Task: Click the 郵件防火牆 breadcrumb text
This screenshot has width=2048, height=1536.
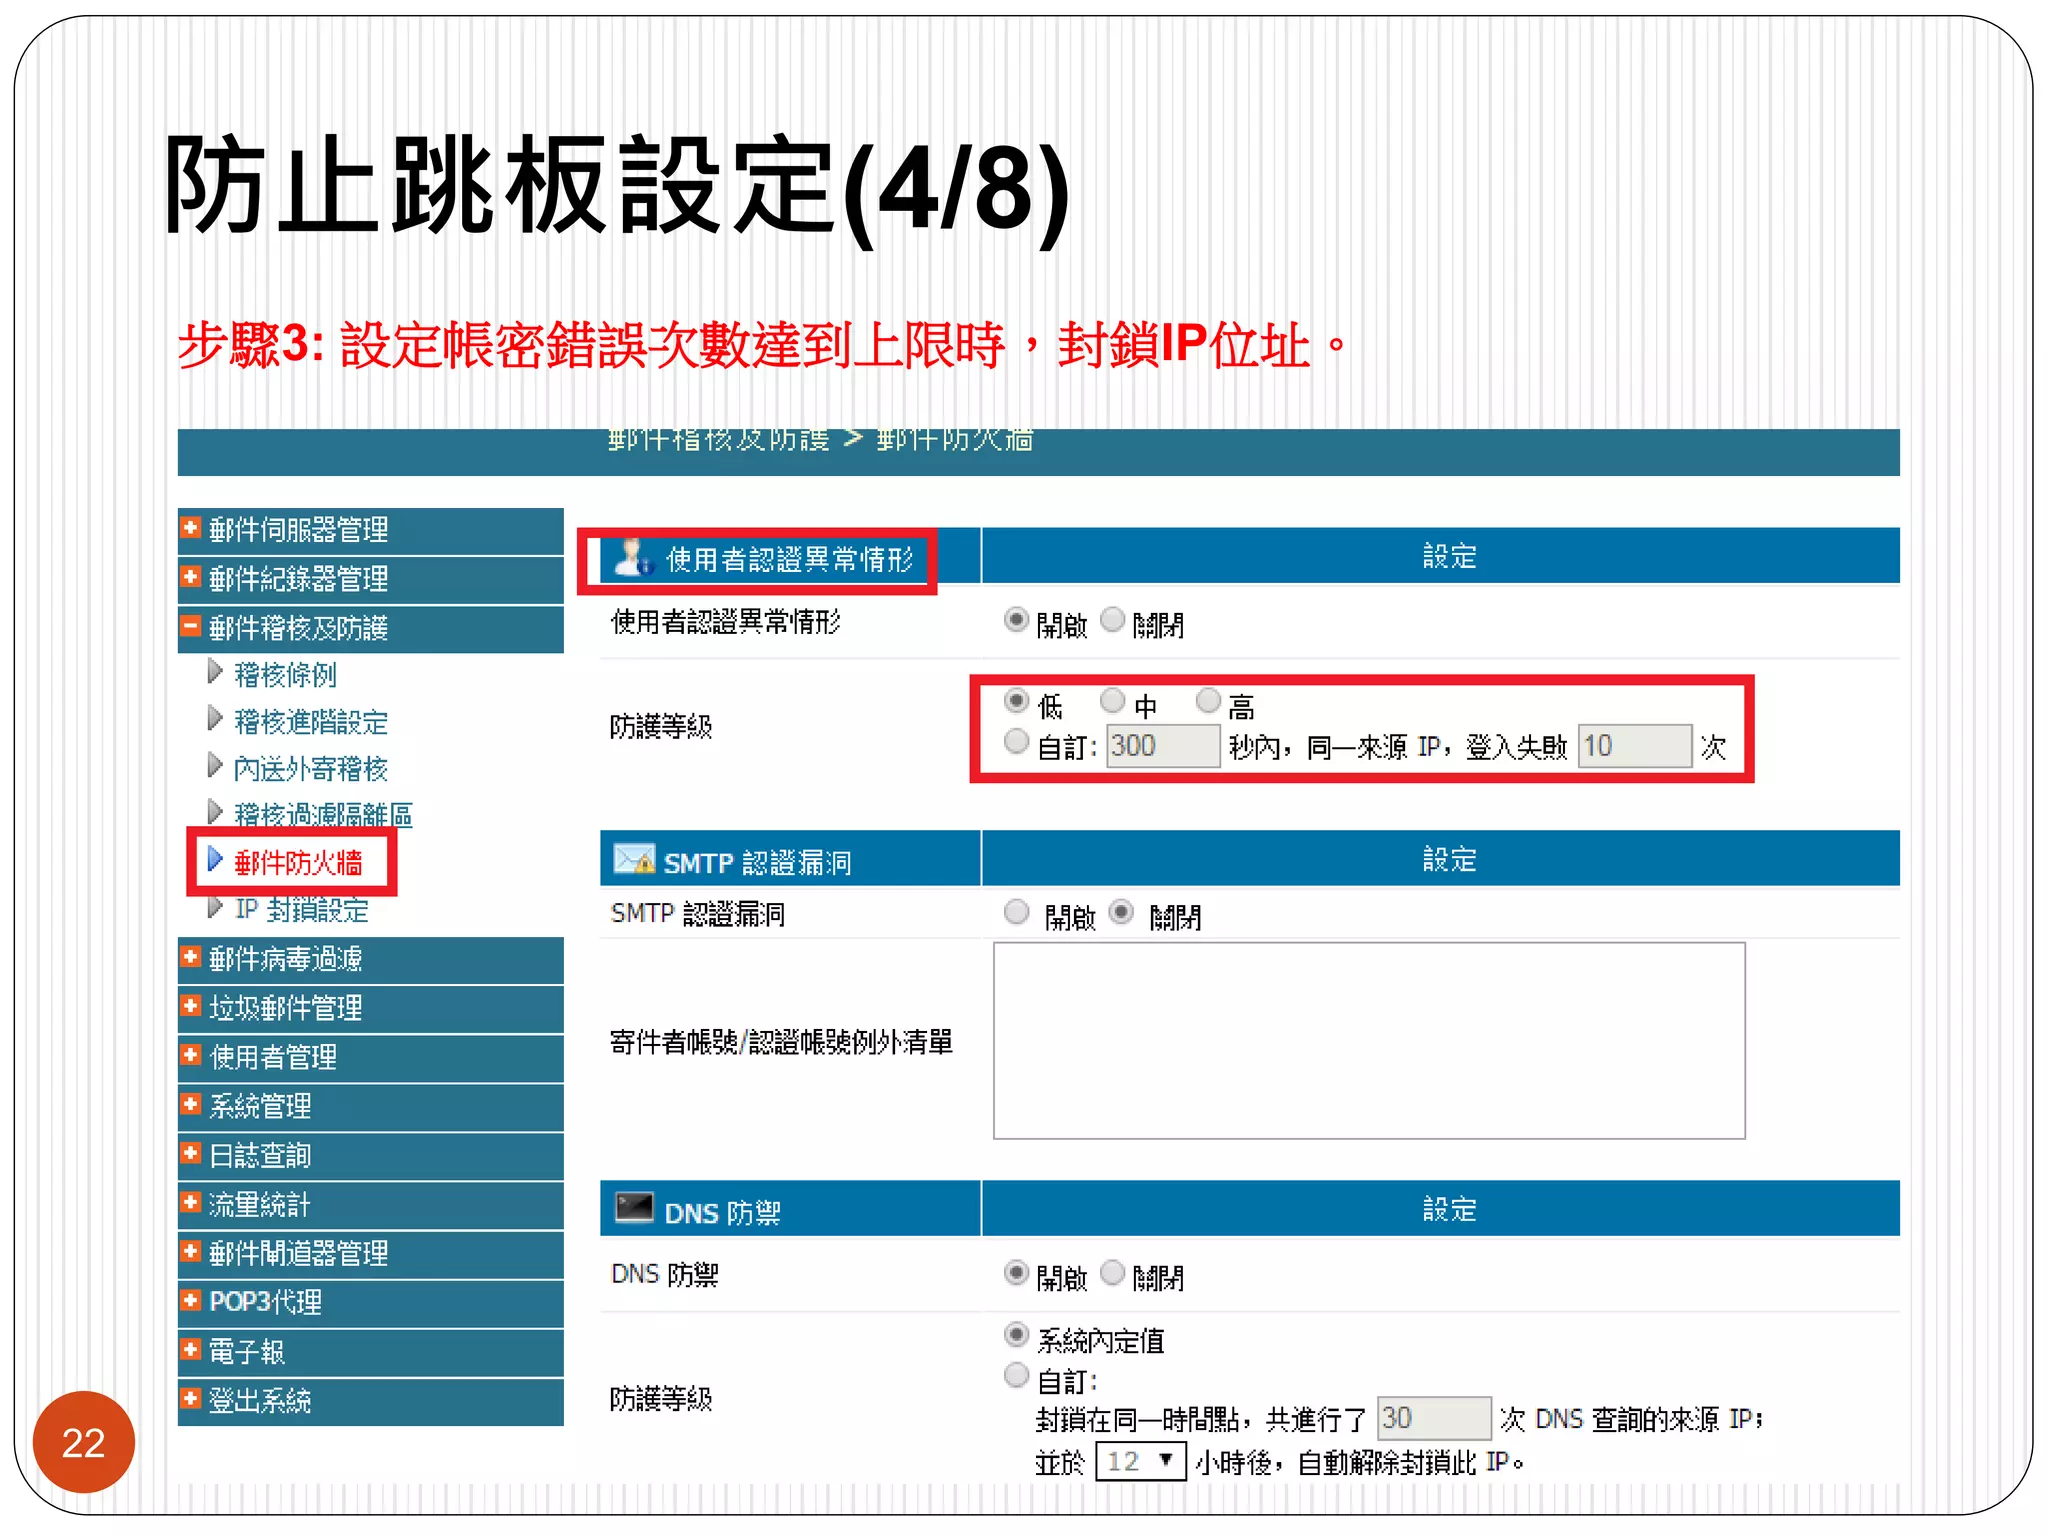Action: (955, 439)
